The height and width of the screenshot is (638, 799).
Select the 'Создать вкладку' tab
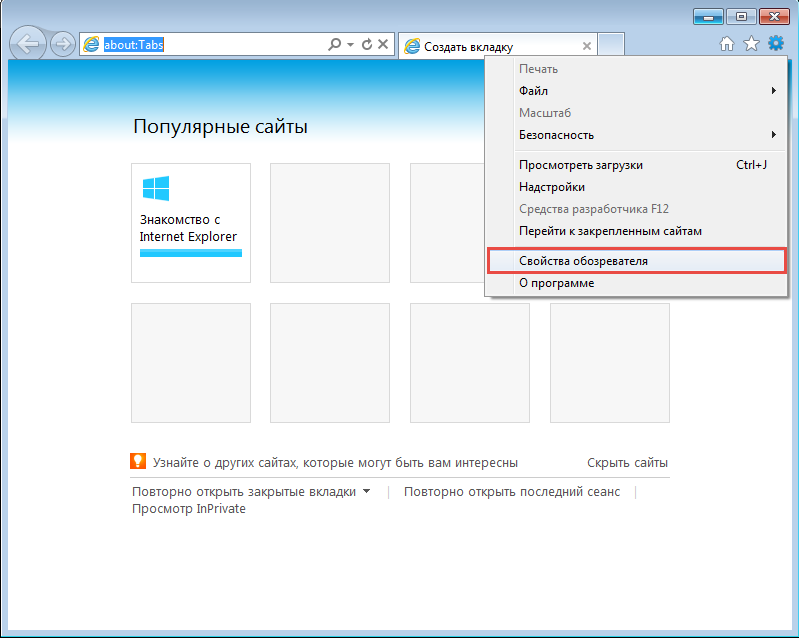coord(497,46)
